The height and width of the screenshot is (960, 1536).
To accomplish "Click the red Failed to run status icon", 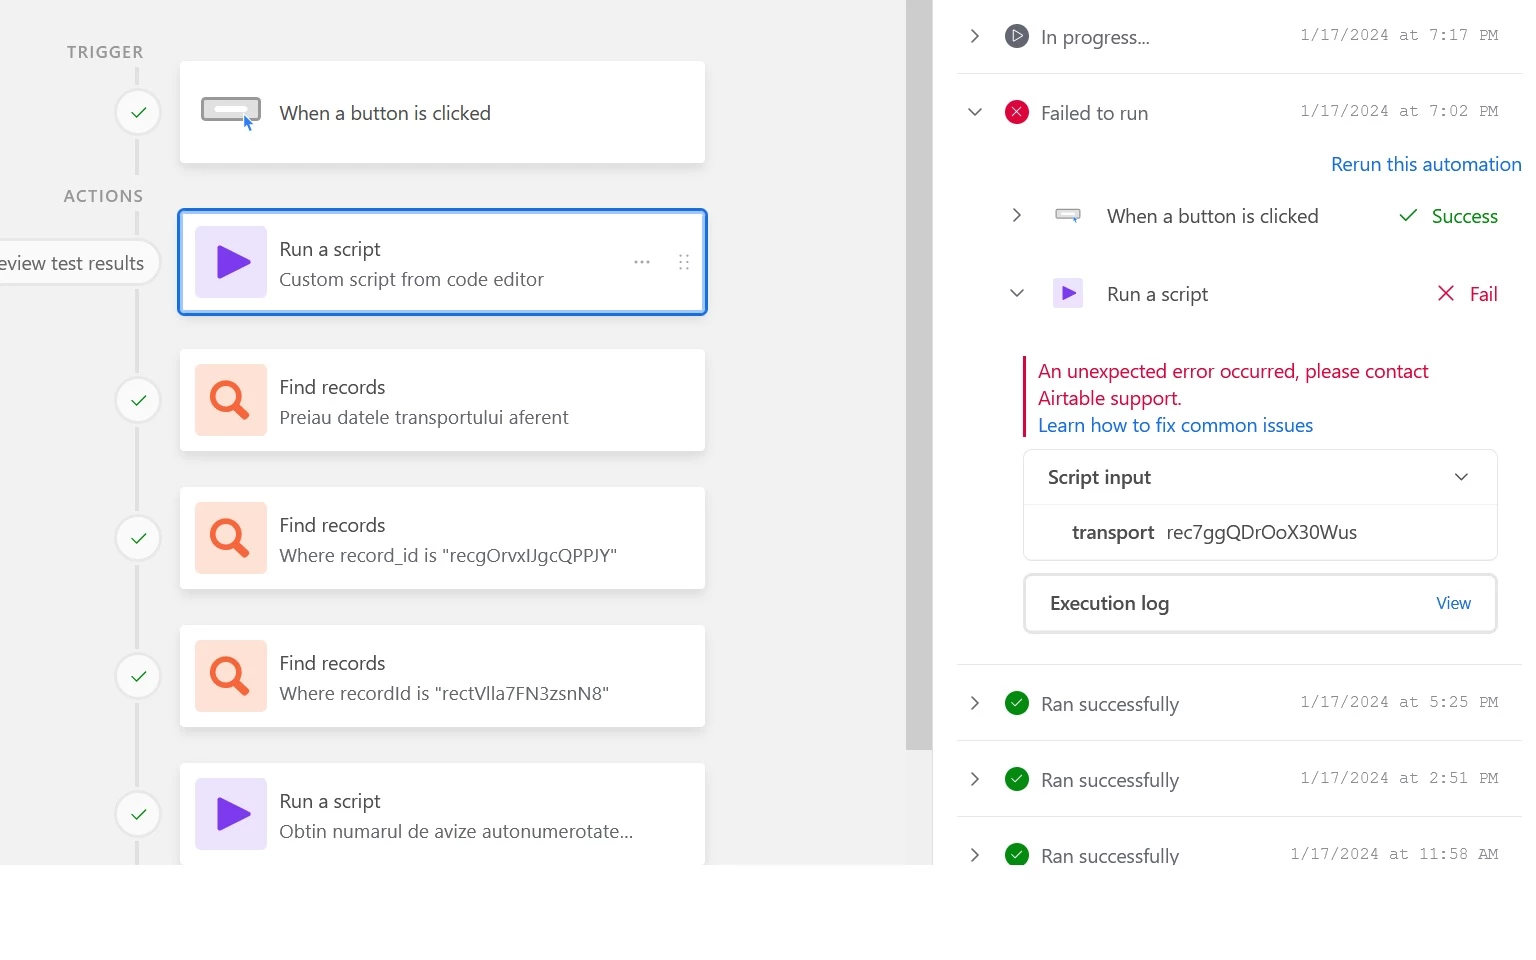I will coord(1016,112).
